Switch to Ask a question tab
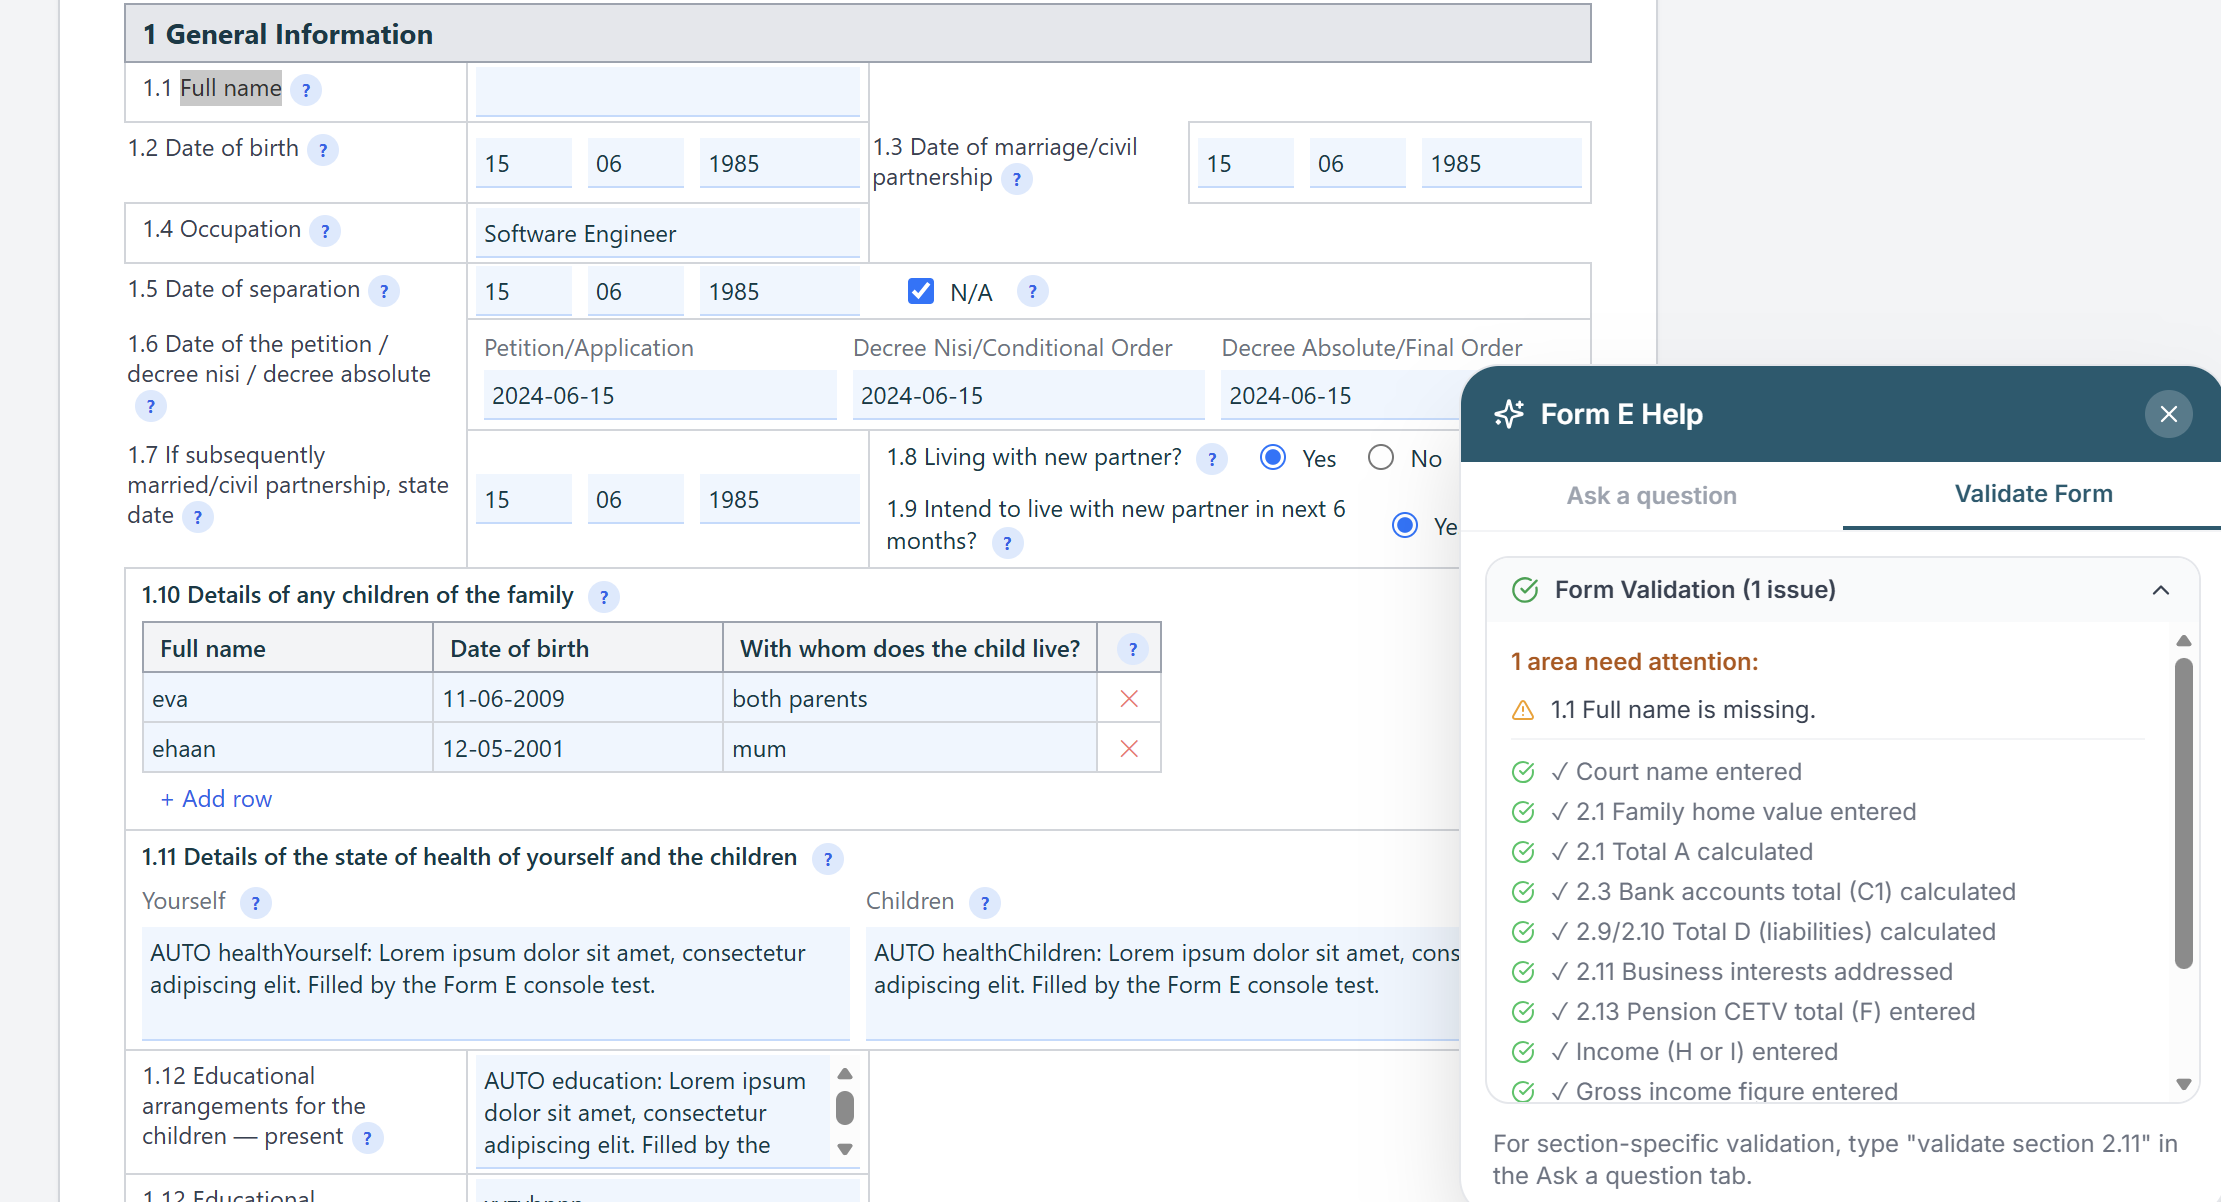Screen dimensions: 2221x1202 1651,496
